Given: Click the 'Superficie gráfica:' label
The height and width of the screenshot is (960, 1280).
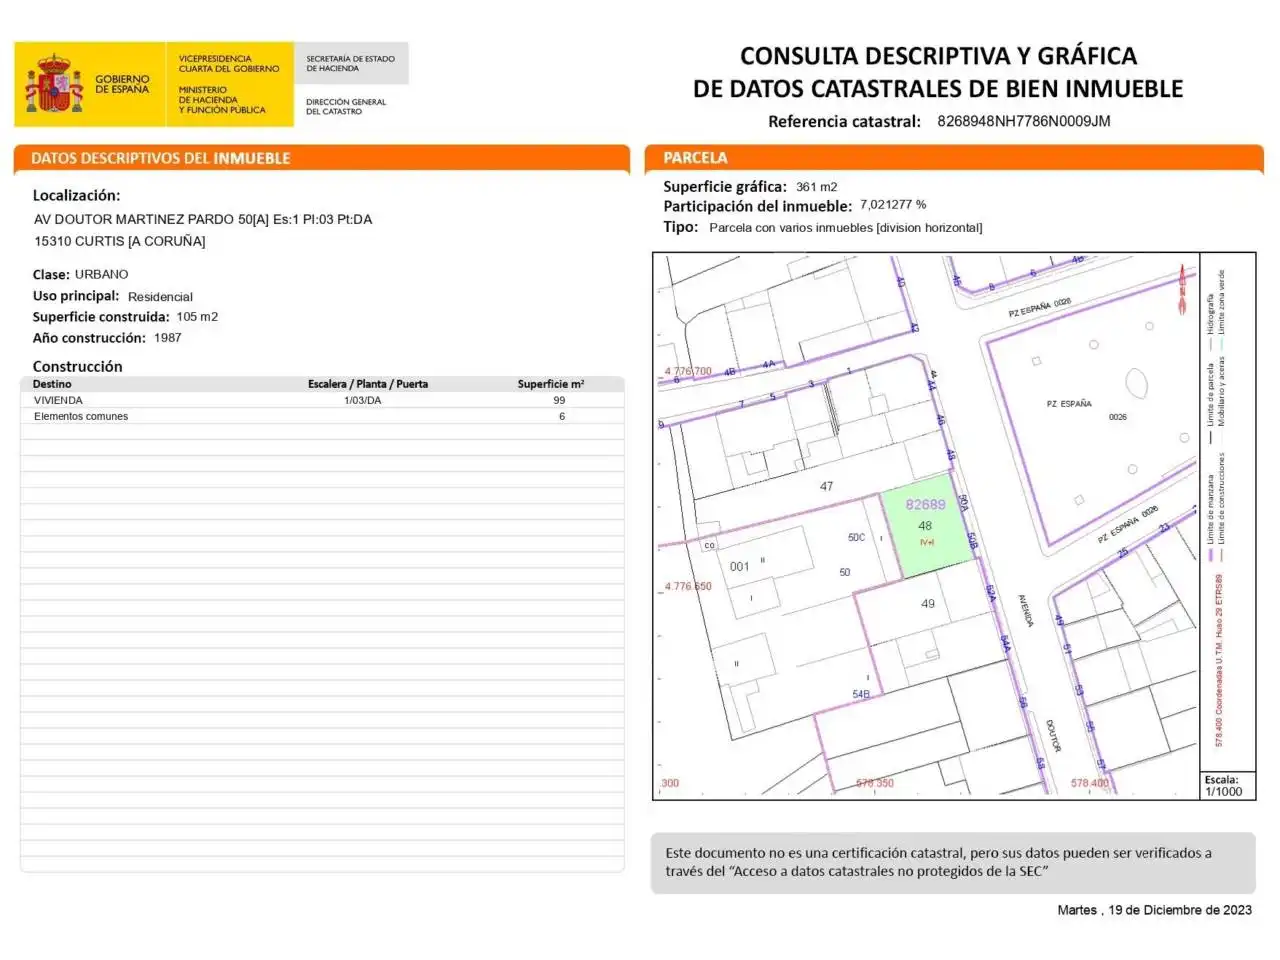Looking at the screenshot, I should 725,187.
